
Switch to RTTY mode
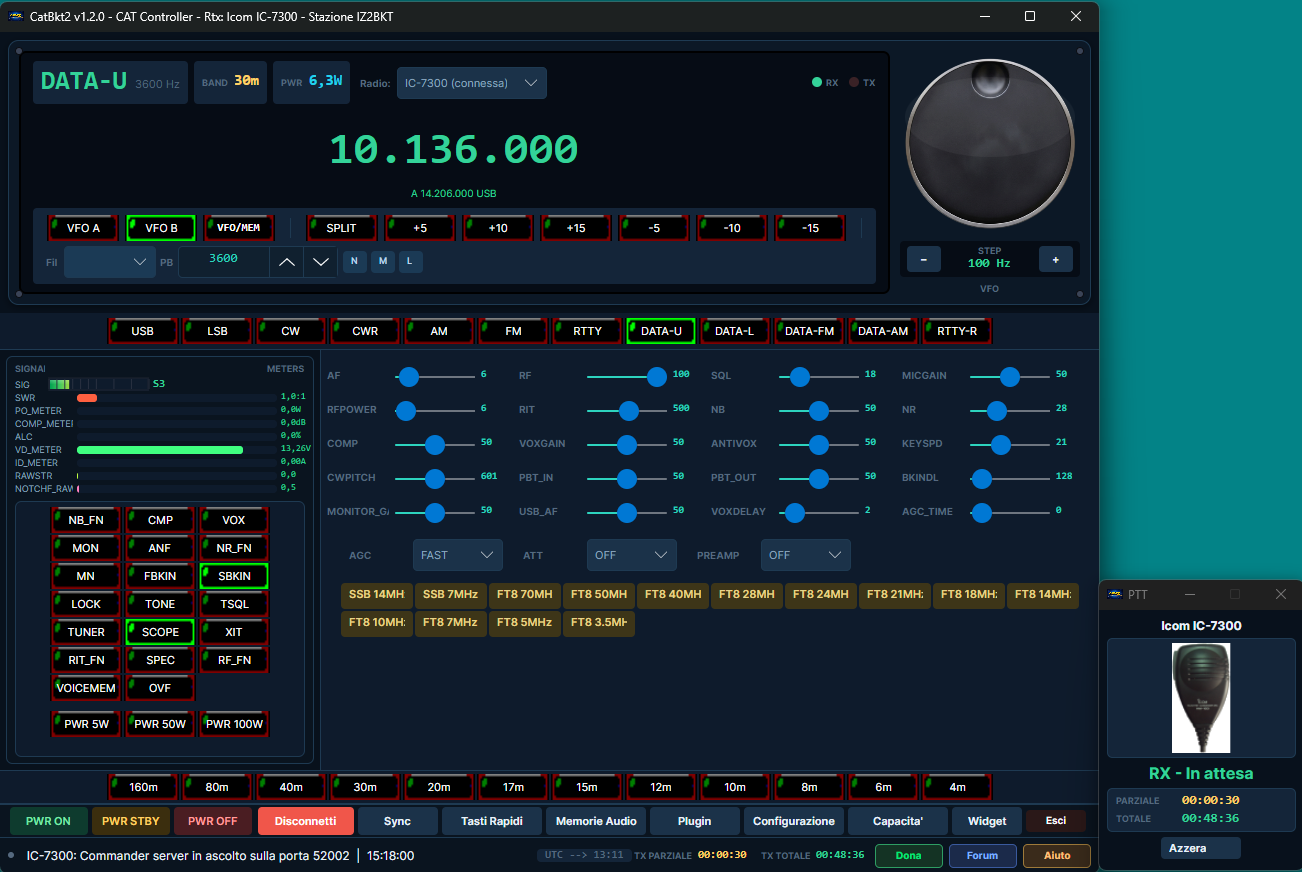587,331
